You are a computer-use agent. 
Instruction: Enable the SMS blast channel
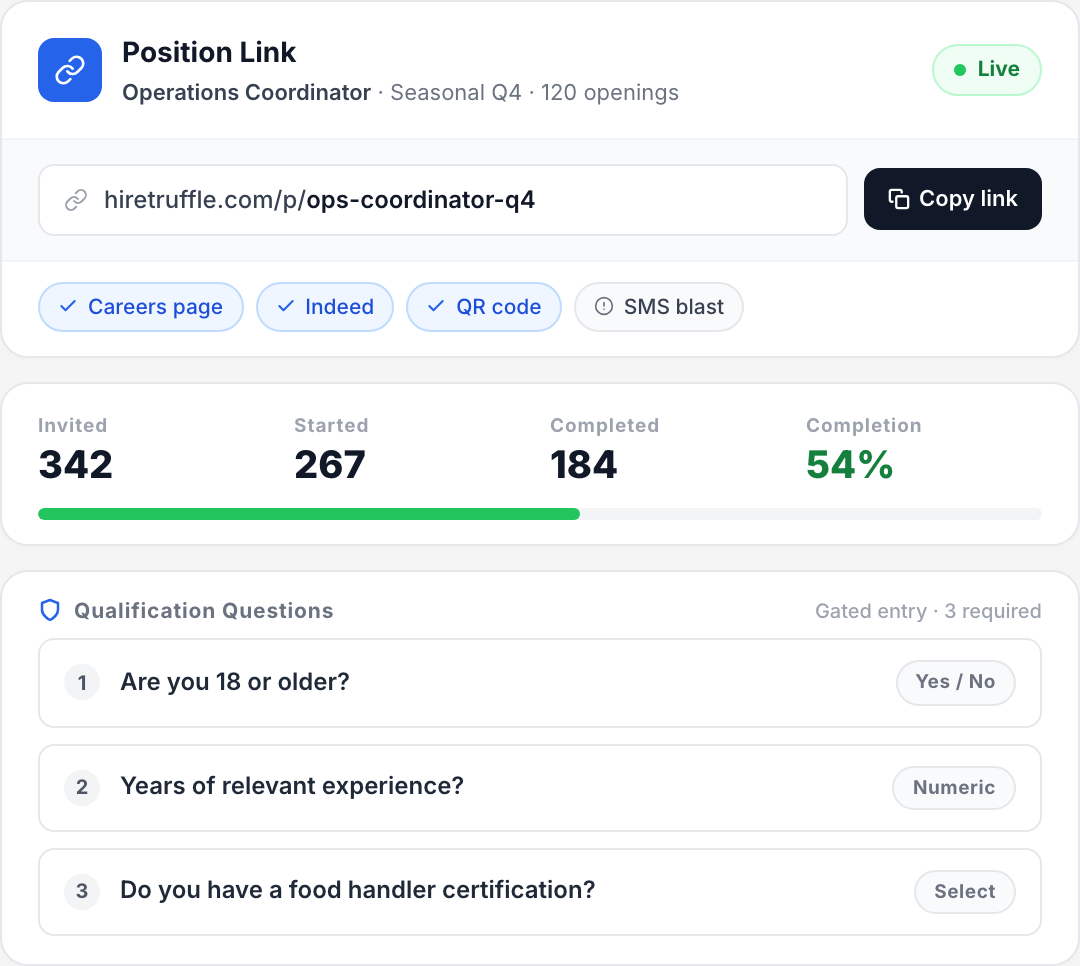[659, 307]
